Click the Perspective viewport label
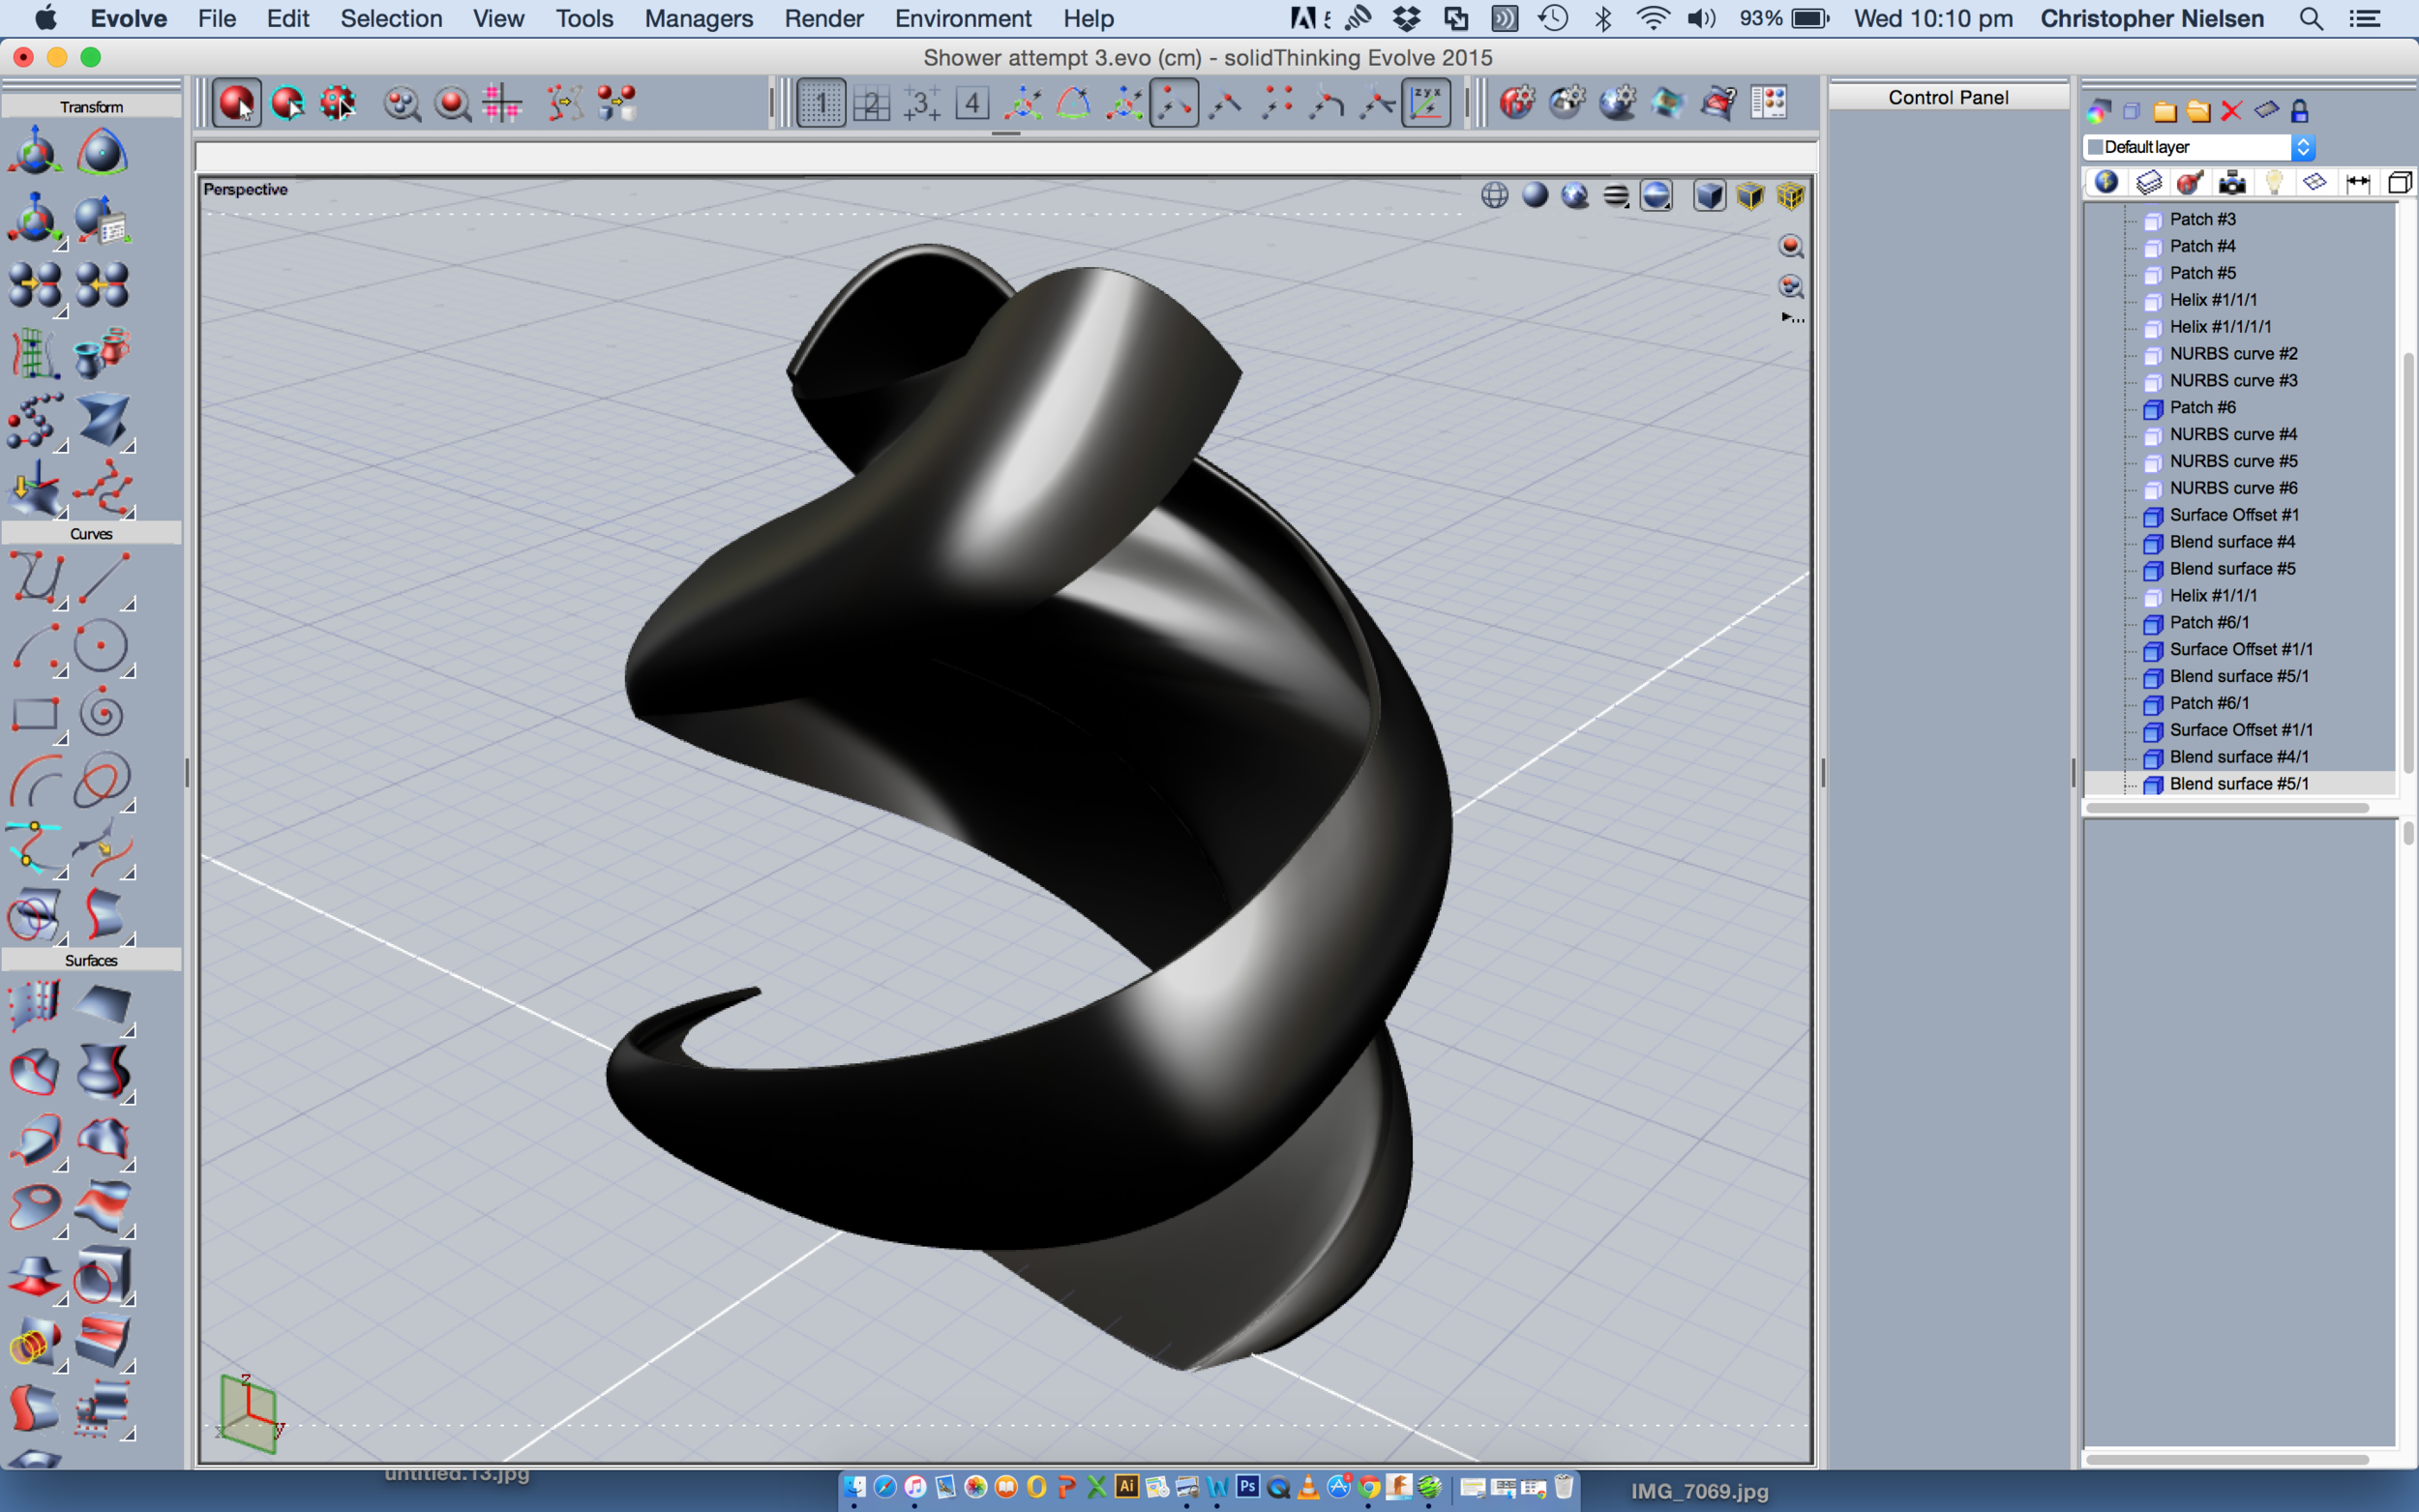2419x1512 pixels. [245, 189]
